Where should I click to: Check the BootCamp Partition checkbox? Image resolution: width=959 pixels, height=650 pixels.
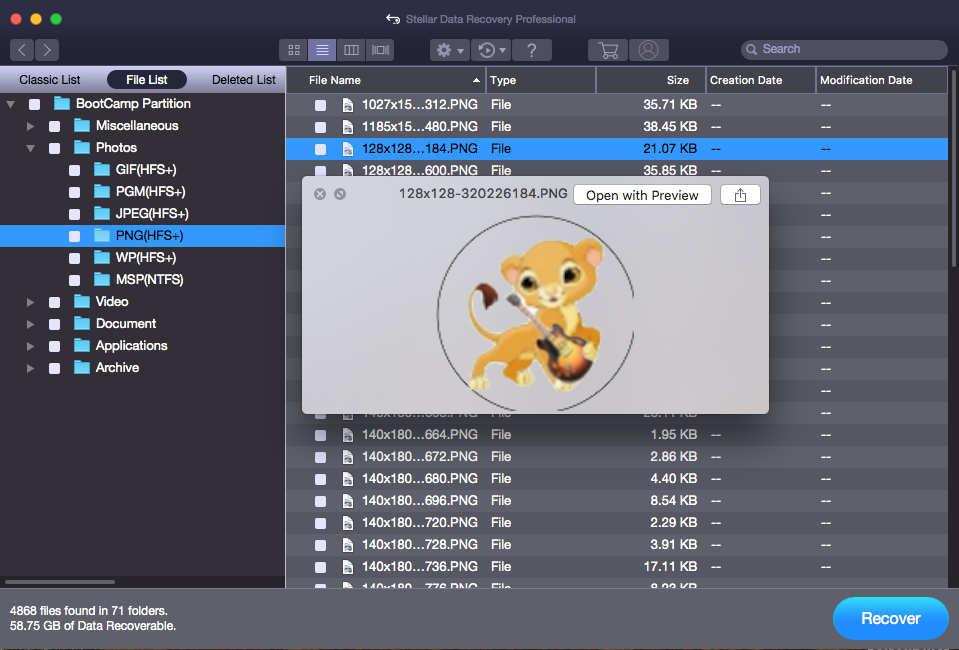point(35,105)
